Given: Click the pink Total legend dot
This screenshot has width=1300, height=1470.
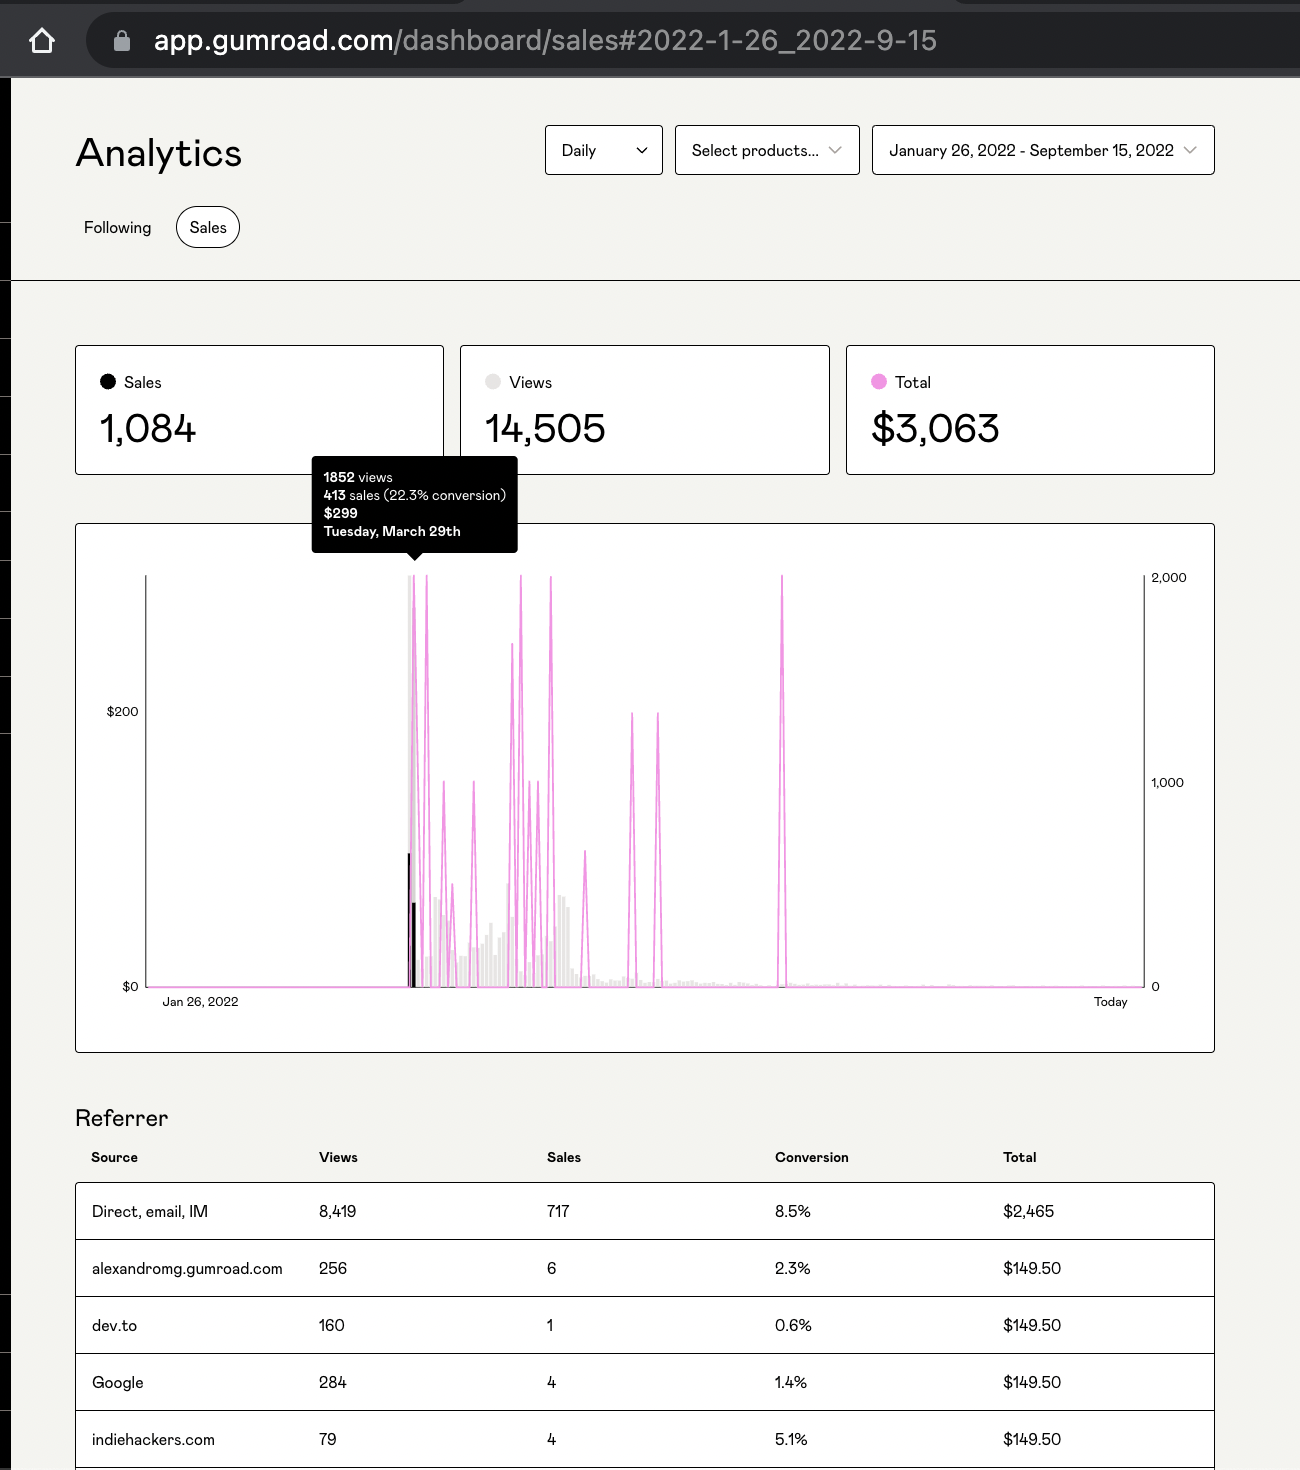Looking at the screenshot, I should pyautogui.click(x=879, y=381).
